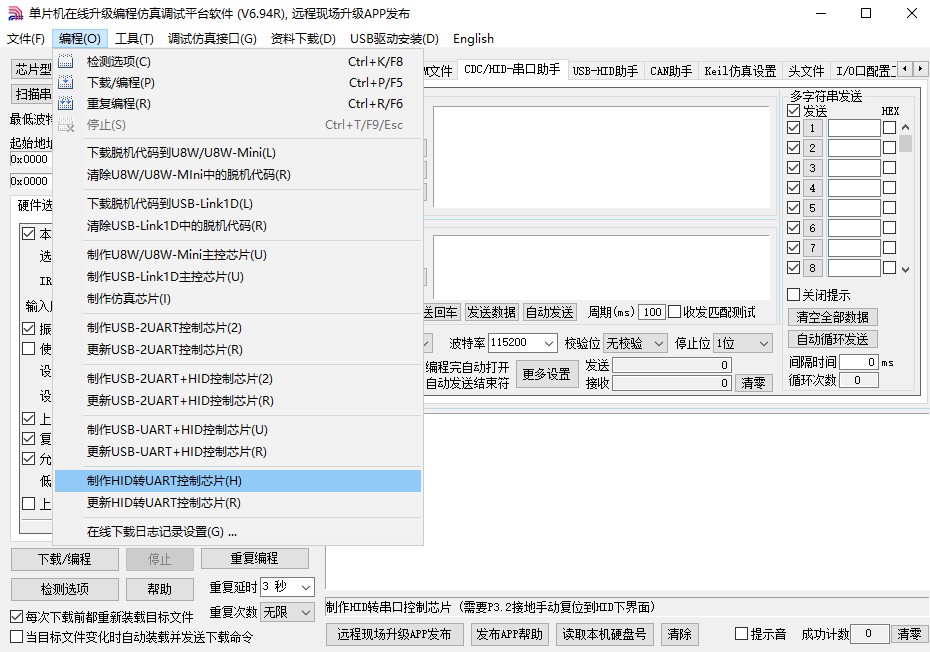Open 在线下载日志记录设置(G) menu item
This screenshot has height=652, width=930.
click(238, 532)
